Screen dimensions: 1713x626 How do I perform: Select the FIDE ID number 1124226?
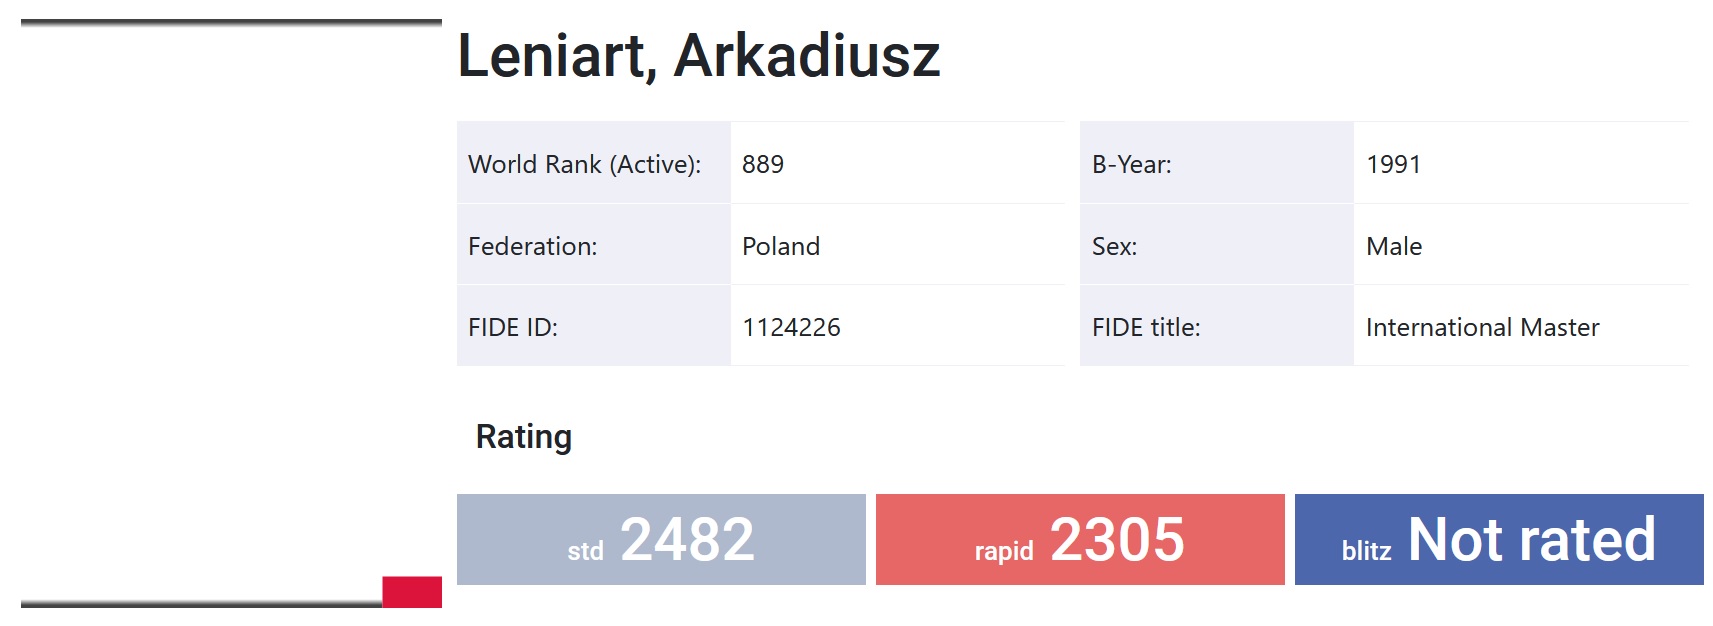click(x=791, y=327)
